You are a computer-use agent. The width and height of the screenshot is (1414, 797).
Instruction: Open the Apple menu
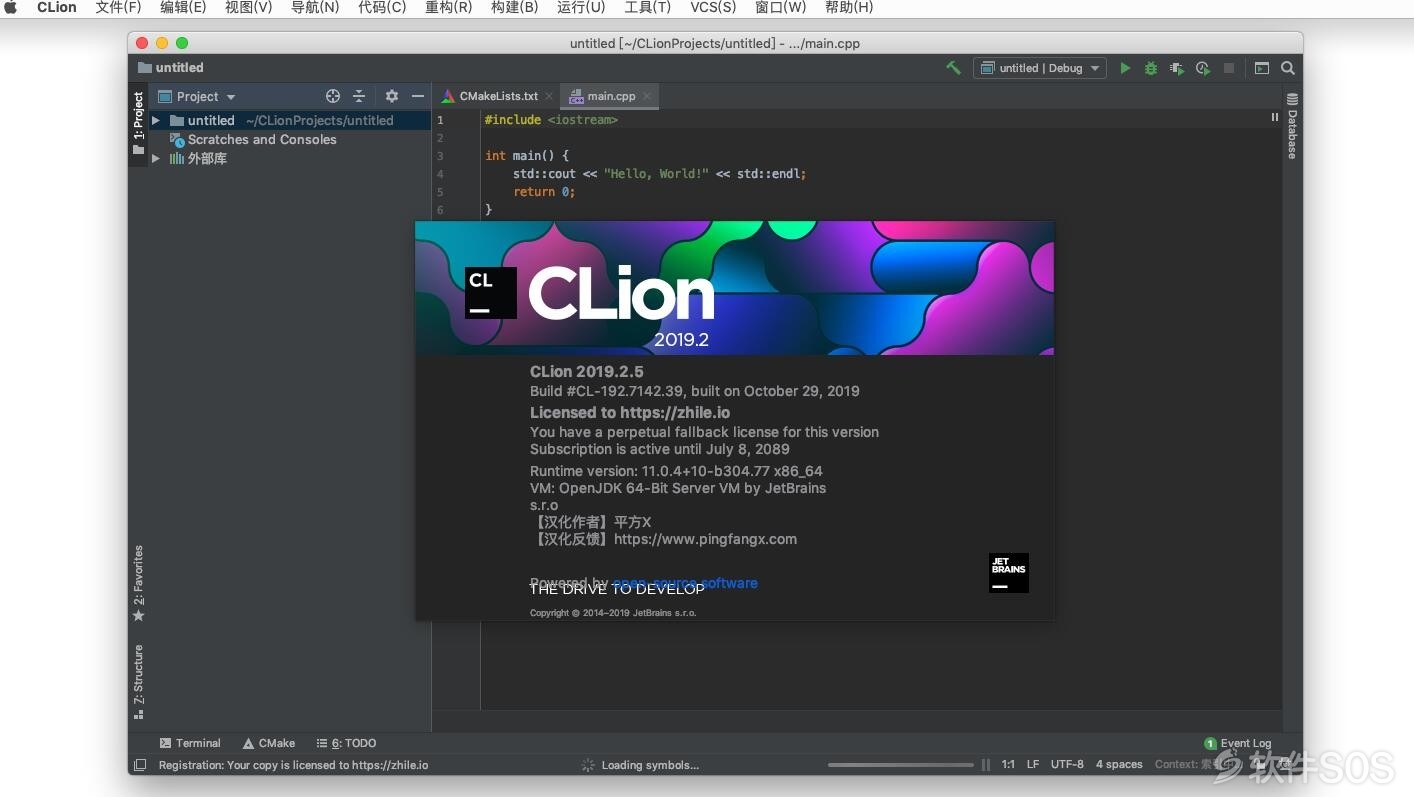[x=11, y=7]
